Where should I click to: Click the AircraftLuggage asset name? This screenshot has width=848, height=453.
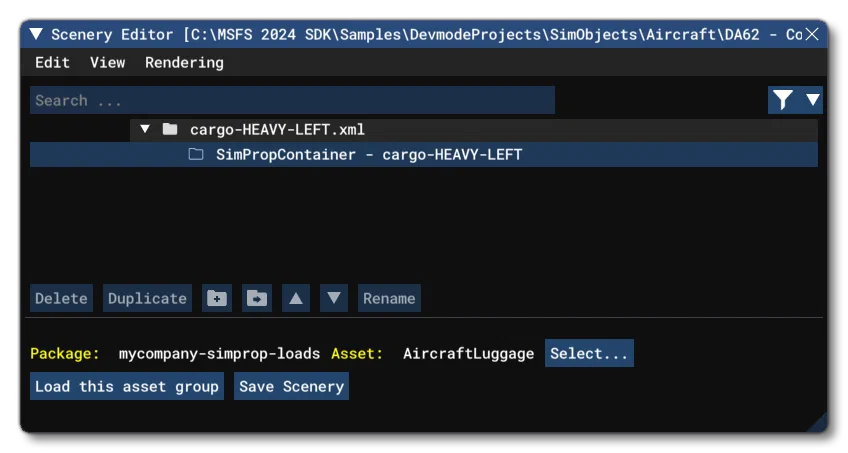[468, 354]
